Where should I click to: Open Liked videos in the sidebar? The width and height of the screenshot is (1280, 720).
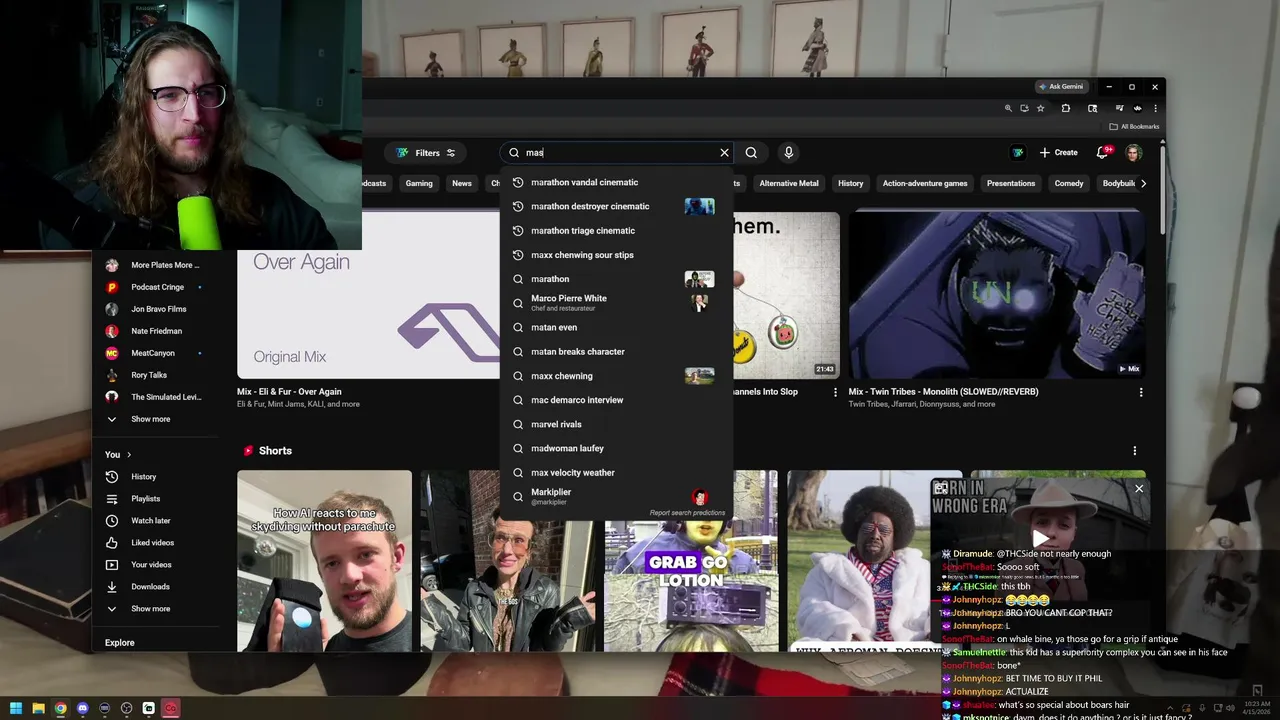click(155, 543)
